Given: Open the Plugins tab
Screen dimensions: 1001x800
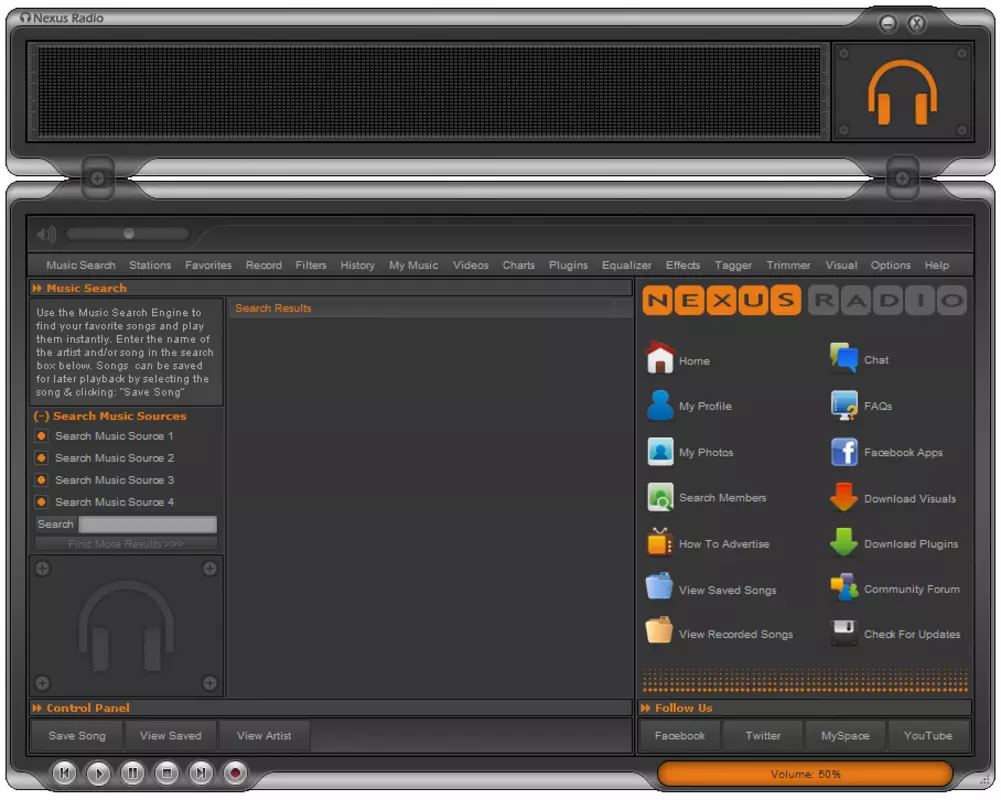Looking at the screenshot, I should pyautogui.click(x=568, y=265).
